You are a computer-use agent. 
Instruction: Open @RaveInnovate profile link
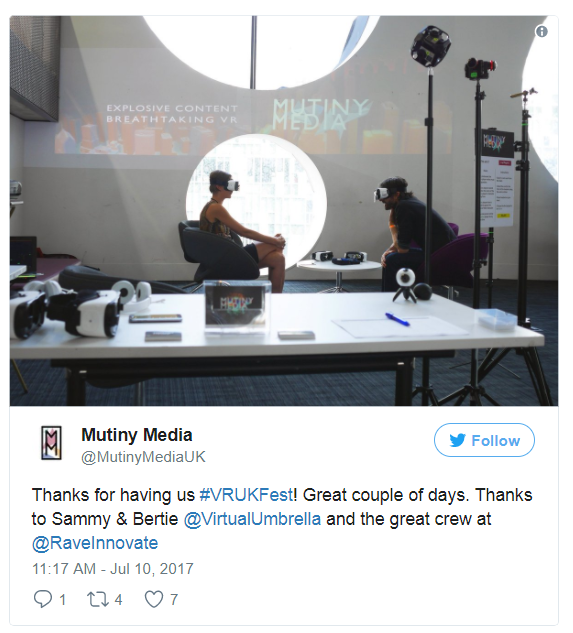(x=95, y=543)
